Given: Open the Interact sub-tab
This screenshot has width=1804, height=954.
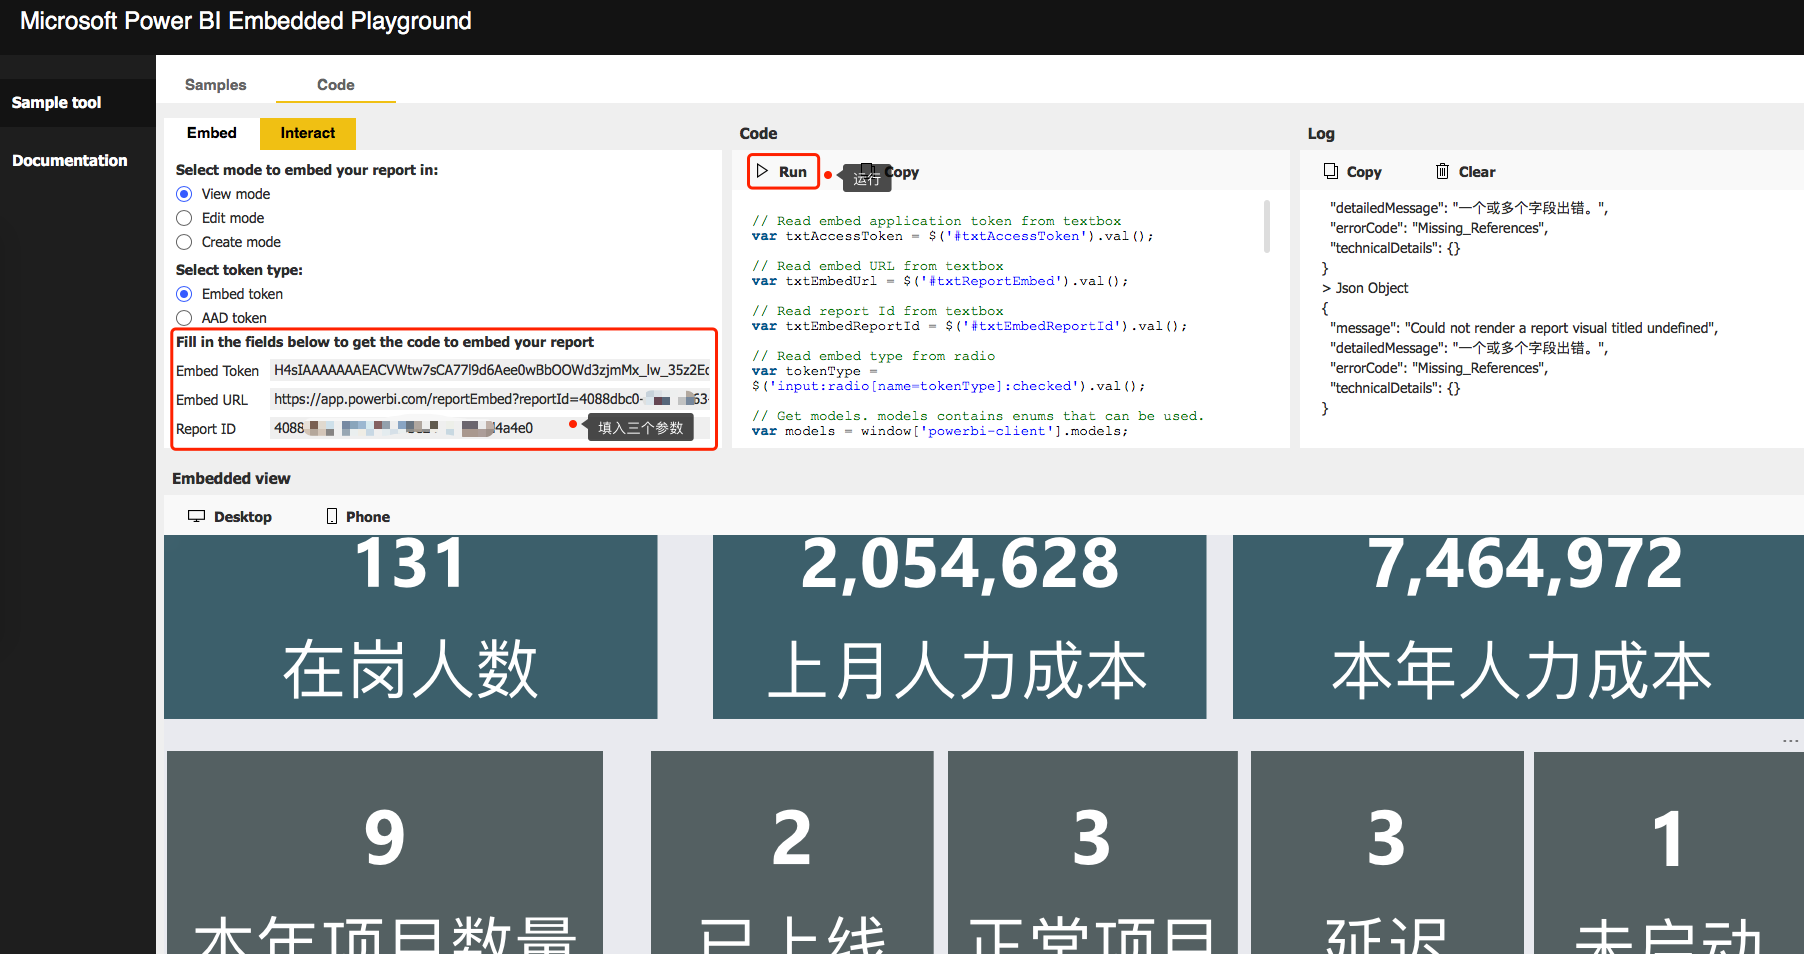Looking at the screenshot, I should (307, 133).
